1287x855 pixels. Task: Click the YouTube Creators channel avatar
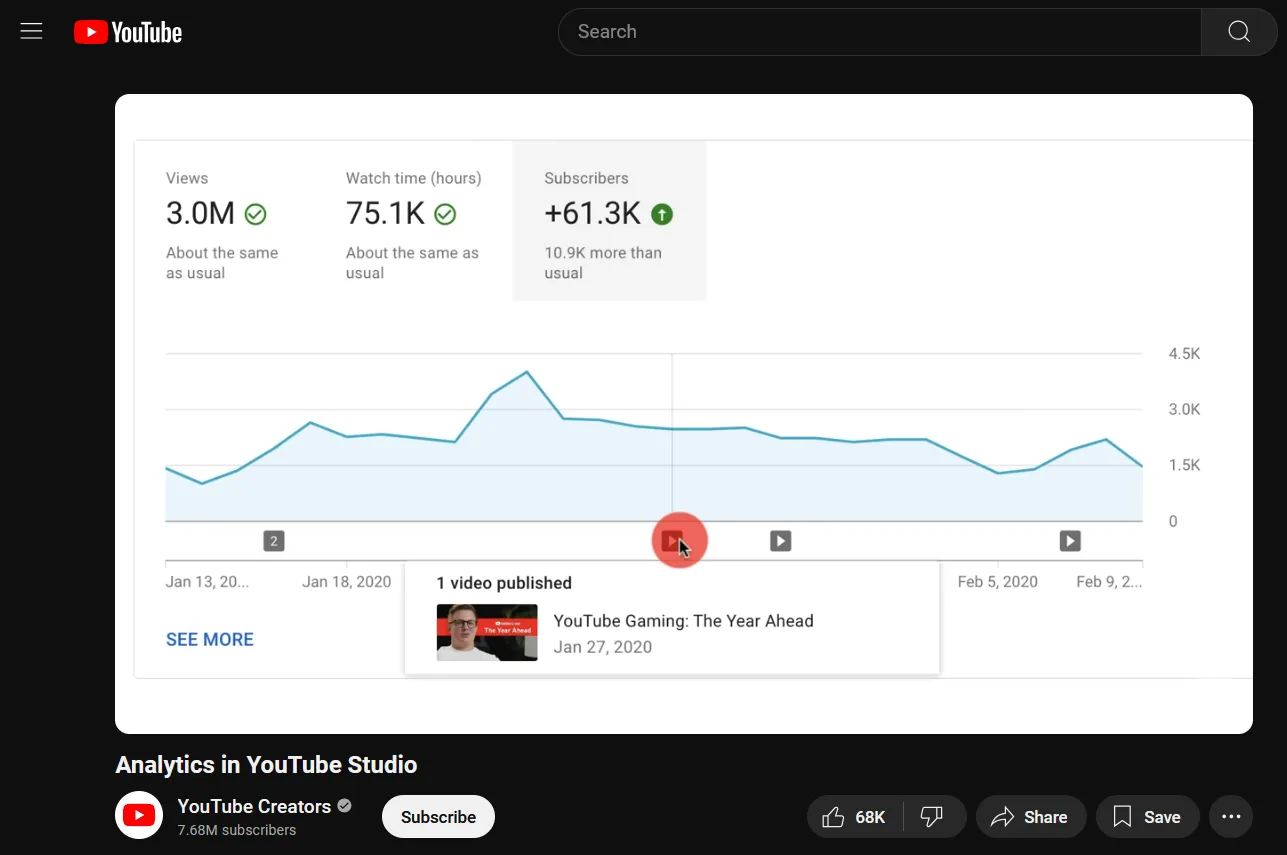(139, 815)
